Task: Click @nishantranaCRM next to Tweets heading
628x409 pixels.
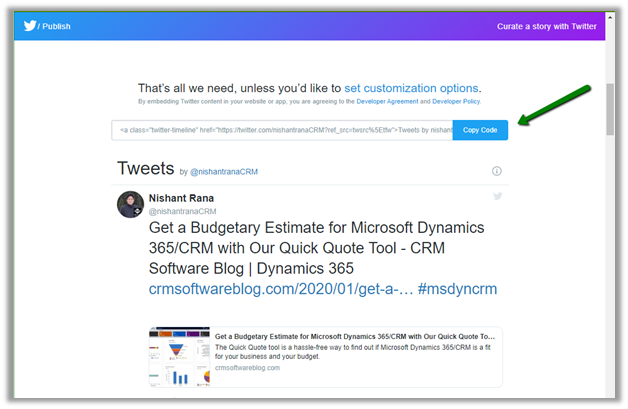Action: pyautogui.click(x=224, y=172)
